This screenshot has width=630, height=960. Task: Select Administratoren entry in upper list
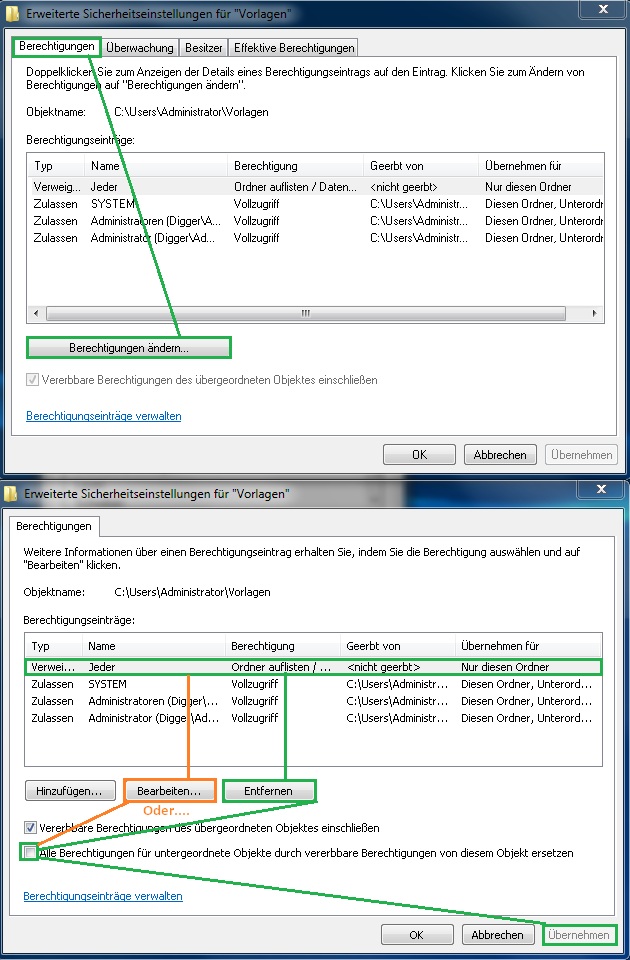(x=315, y=221)
